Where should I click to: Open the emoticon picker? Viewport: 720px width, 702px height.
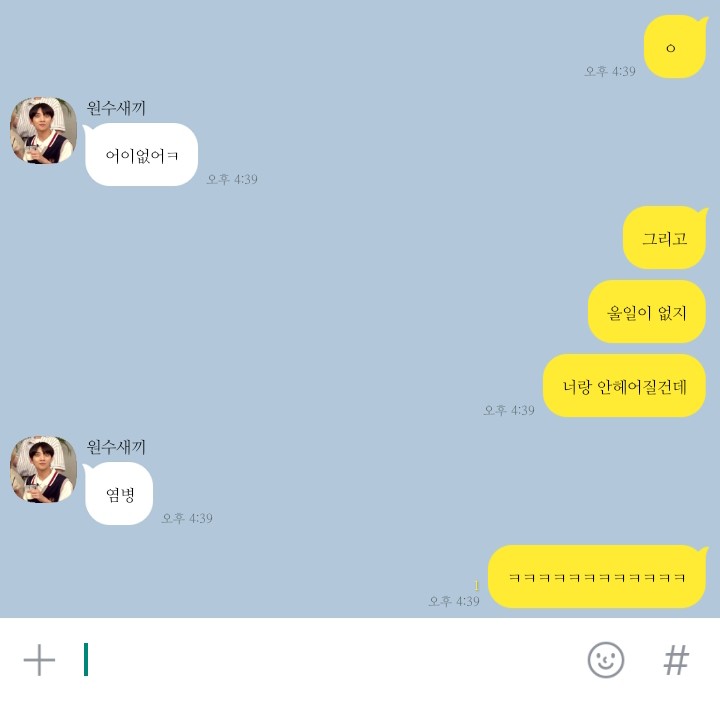click(x=606, y=660)
